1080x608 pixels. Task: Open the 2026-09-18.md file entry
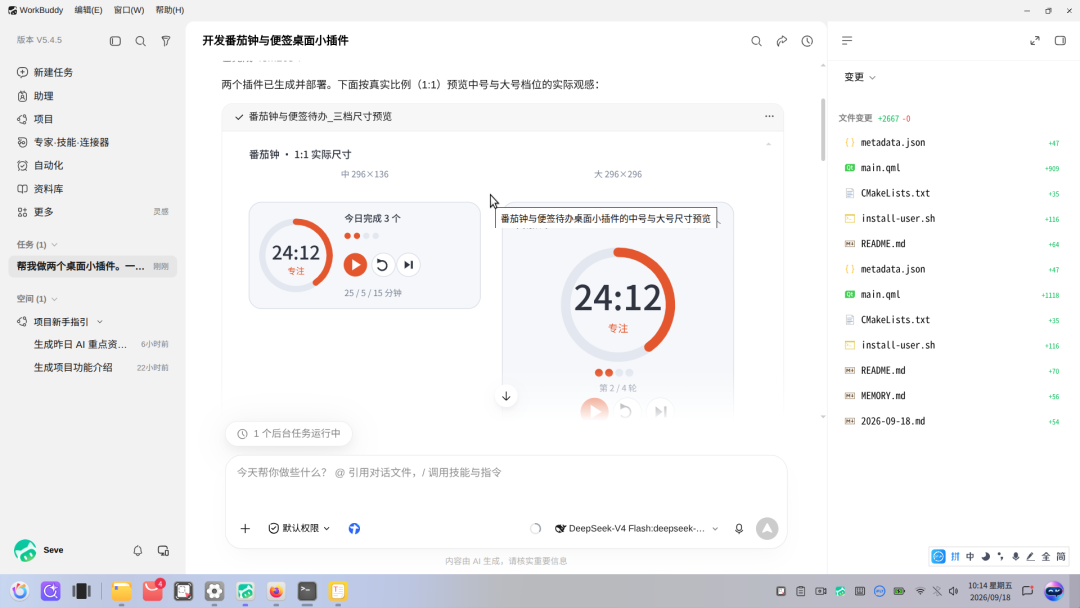tap(953, 421)
